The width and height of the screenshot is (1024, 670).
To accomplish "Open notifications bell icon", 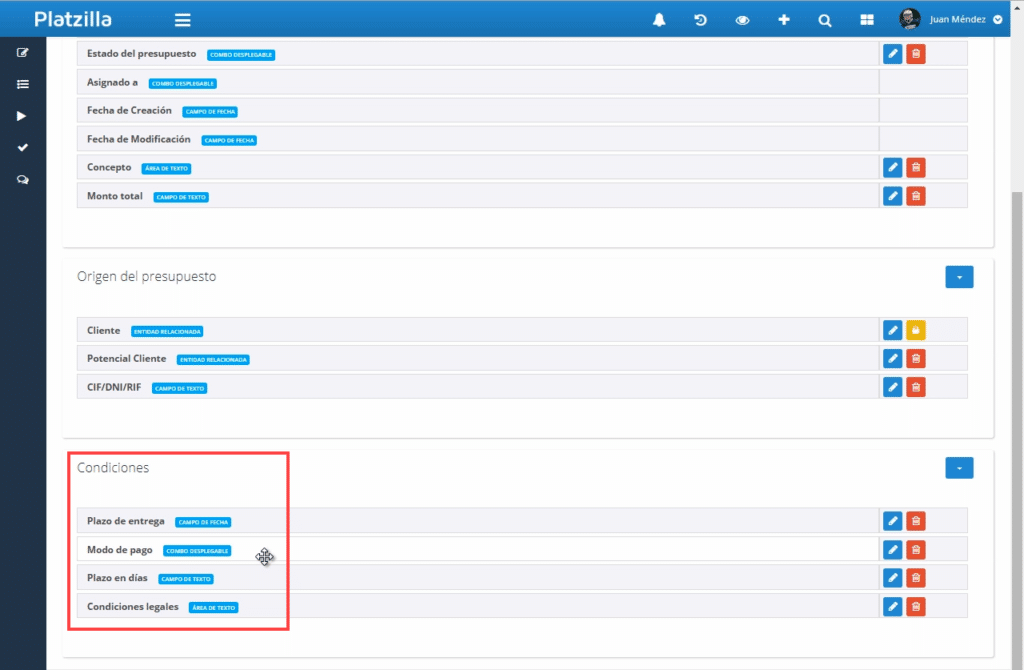I will (659, 20).
